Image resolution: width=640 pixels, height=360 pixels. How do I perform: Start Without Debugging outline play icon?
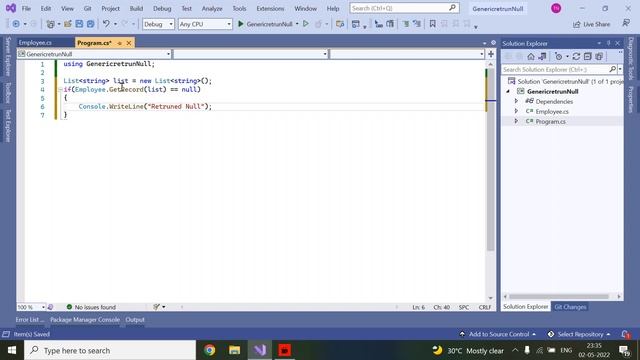pyautogui.click(x=306, y=24)
